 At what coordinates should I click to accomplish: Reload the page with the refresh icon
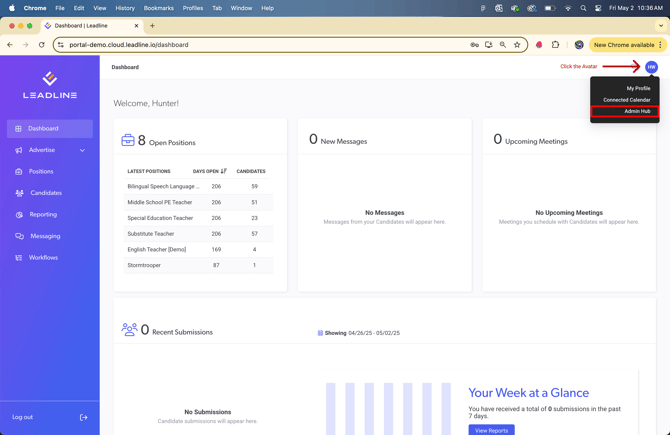point(41,44)
